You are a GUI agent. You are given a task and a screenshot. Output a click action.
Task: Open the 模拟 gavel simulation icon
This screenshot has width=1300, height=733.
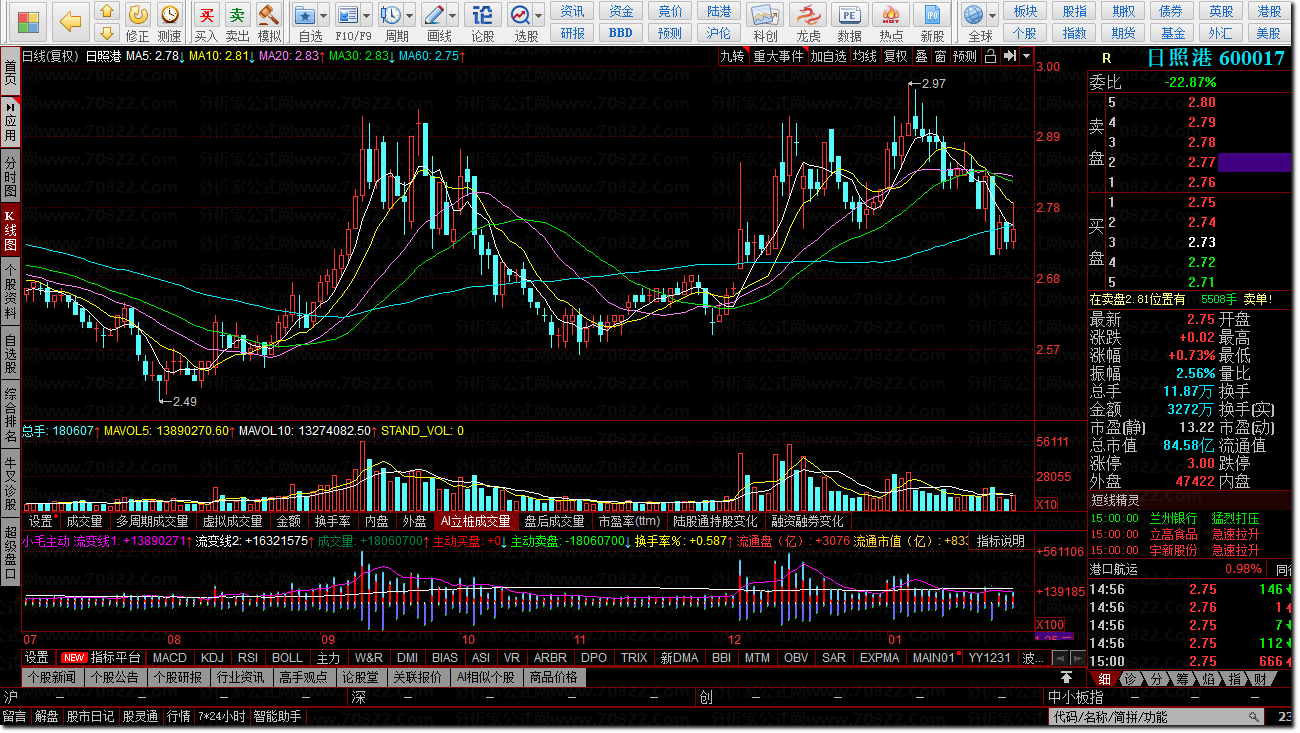click(269, 14)
